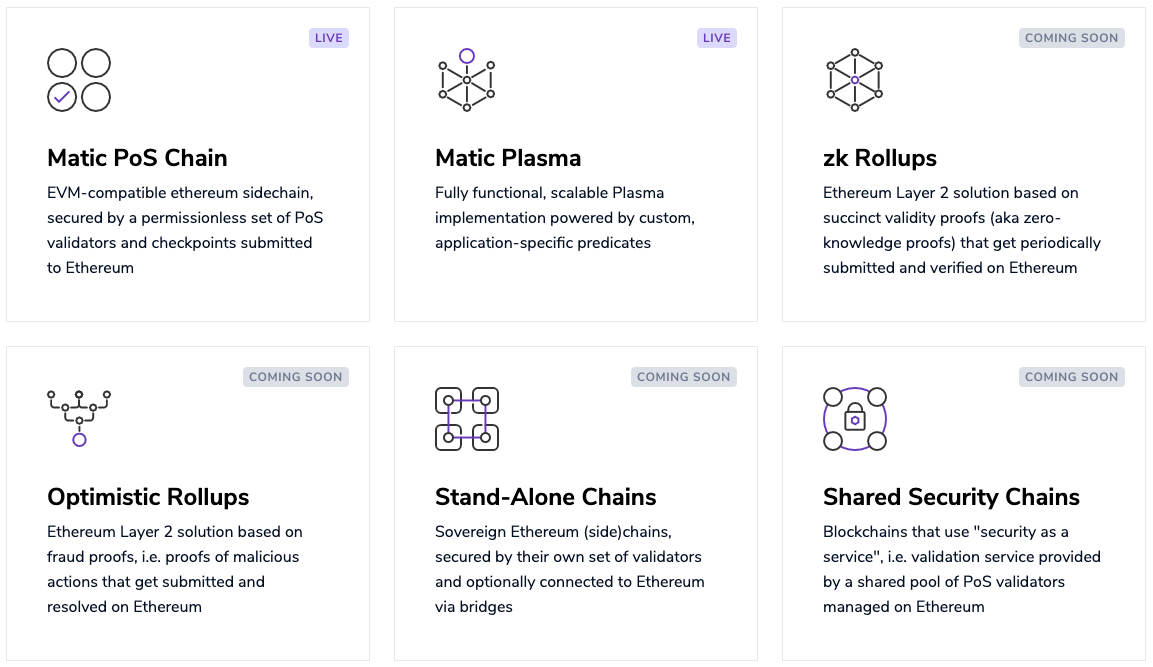The height and width of the screenshot is (667, 1153).
Task: Click COMING SOON badge on Optimistic Rollups card
Action: [296, 377]
